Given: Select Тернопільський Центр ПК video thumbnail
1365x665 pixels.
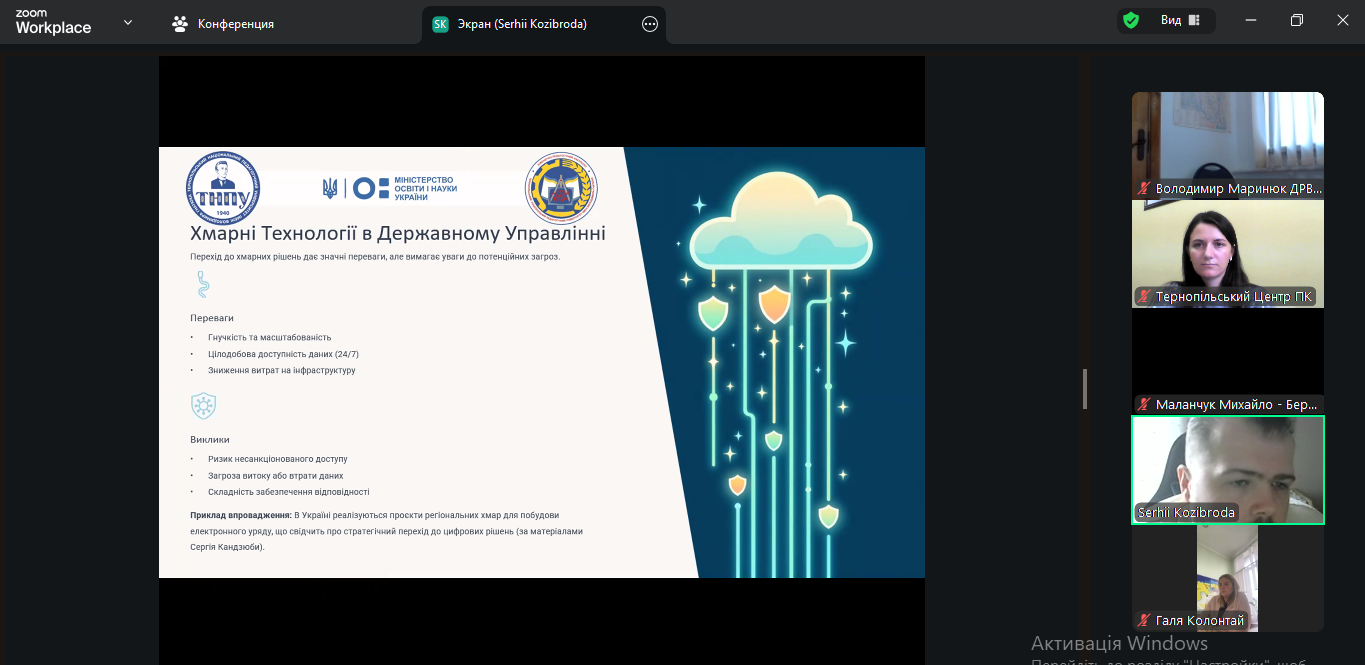Looking at the screenshot, I should coord(1227,248).
